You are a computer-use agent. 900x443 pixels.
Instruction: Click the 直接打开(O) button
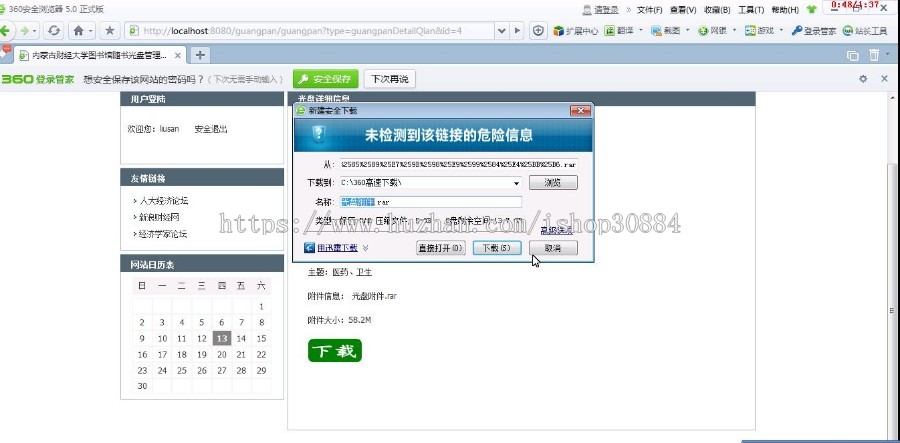(440, 248)
